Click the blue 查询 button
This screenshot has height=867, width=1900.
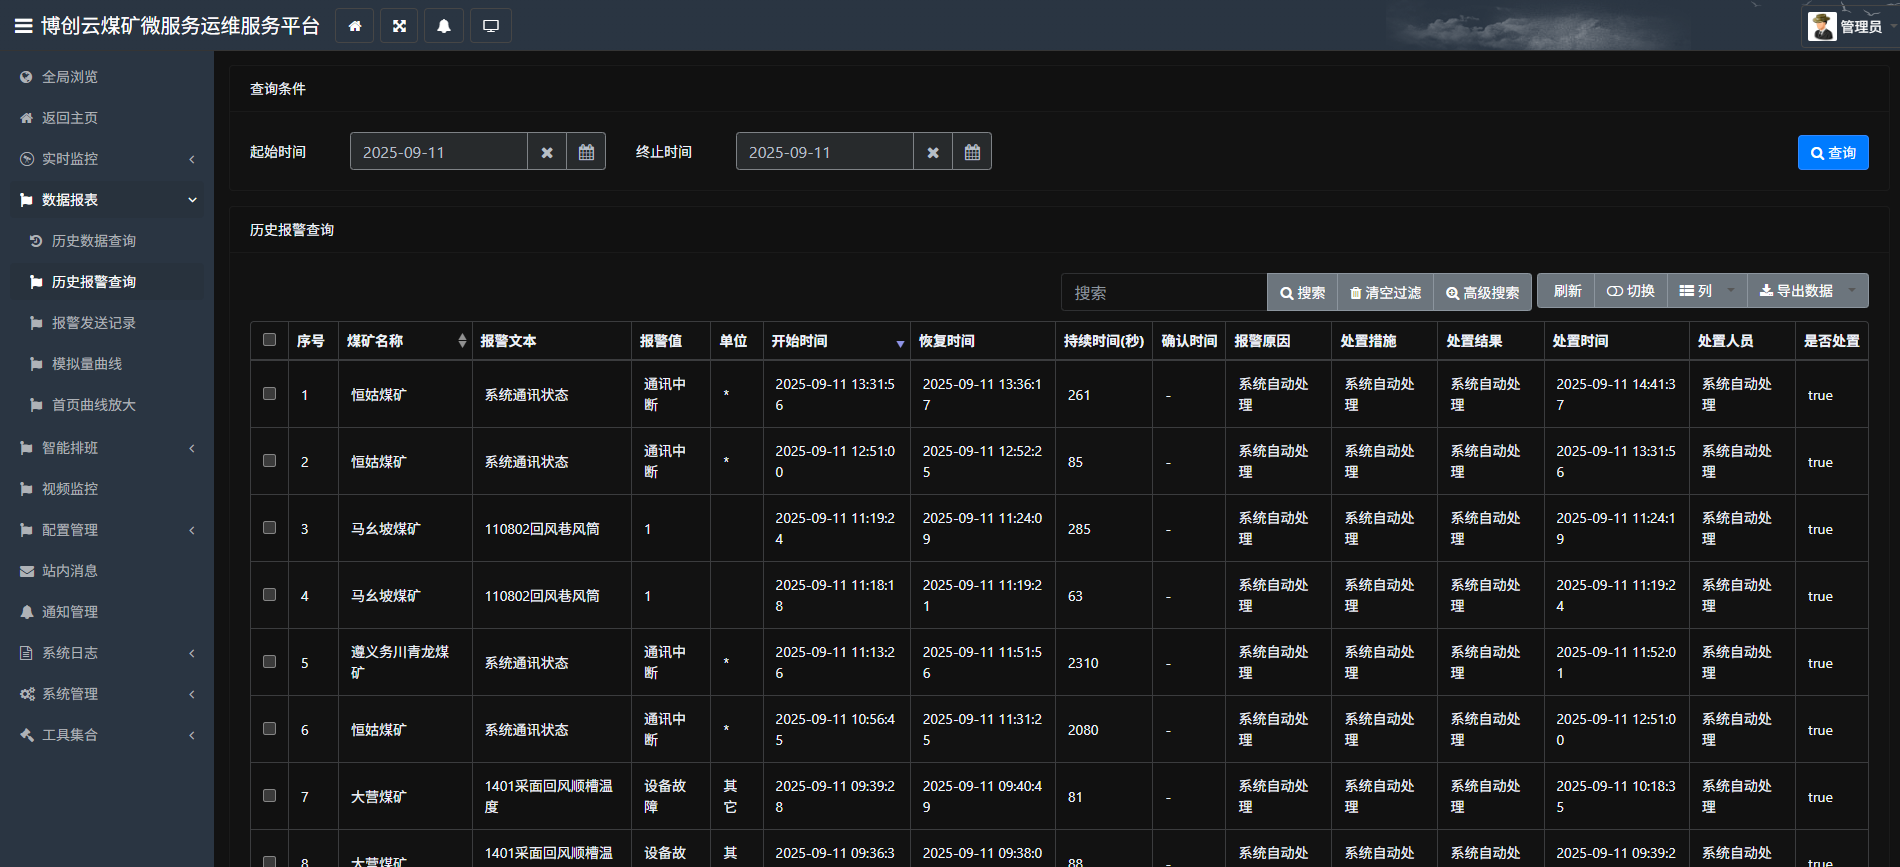pos(1832,153)
